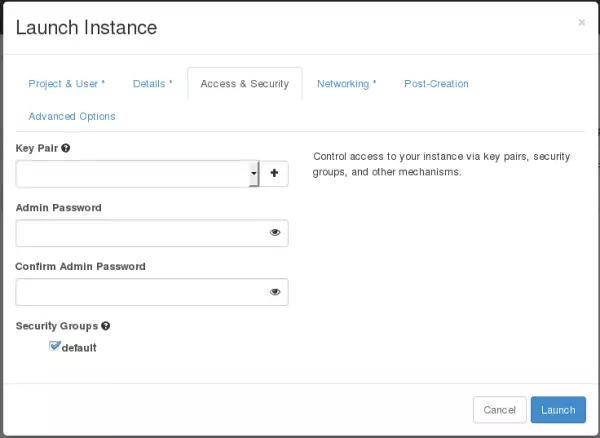Click the plus icon to add key pair
600x438 pixels.
[x=274, y=173]
